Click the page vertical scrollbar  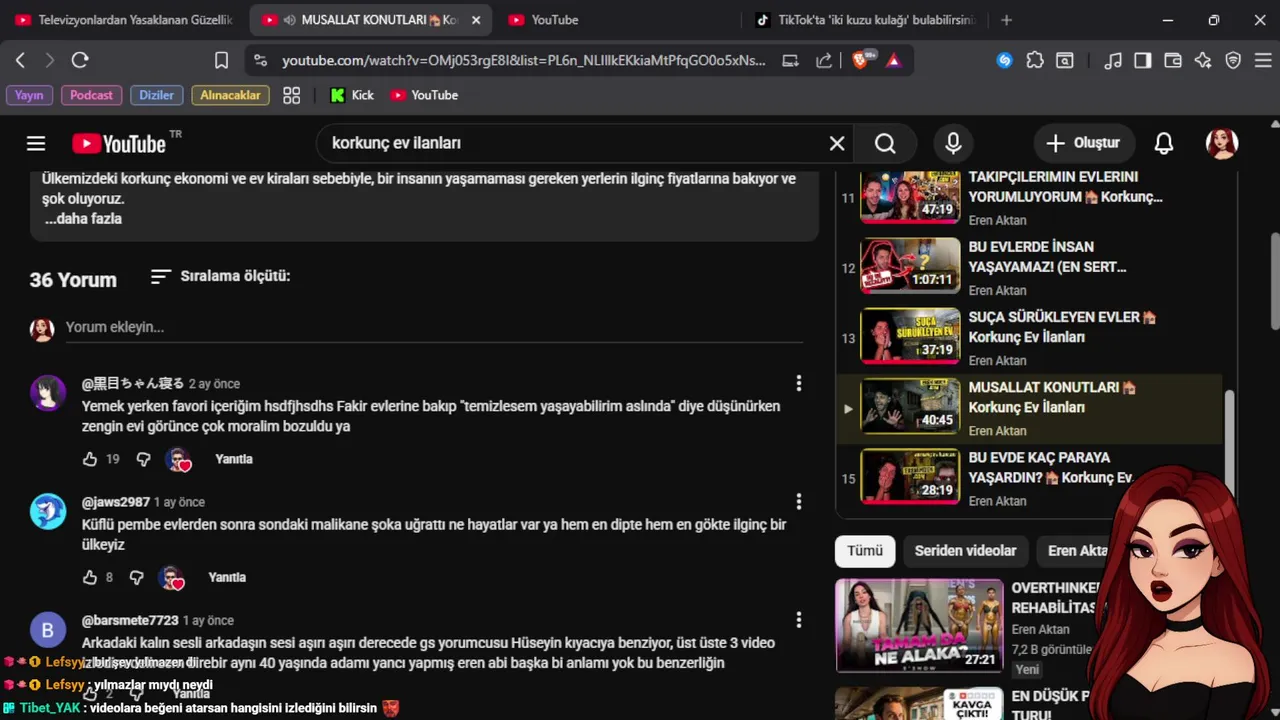1274,280
